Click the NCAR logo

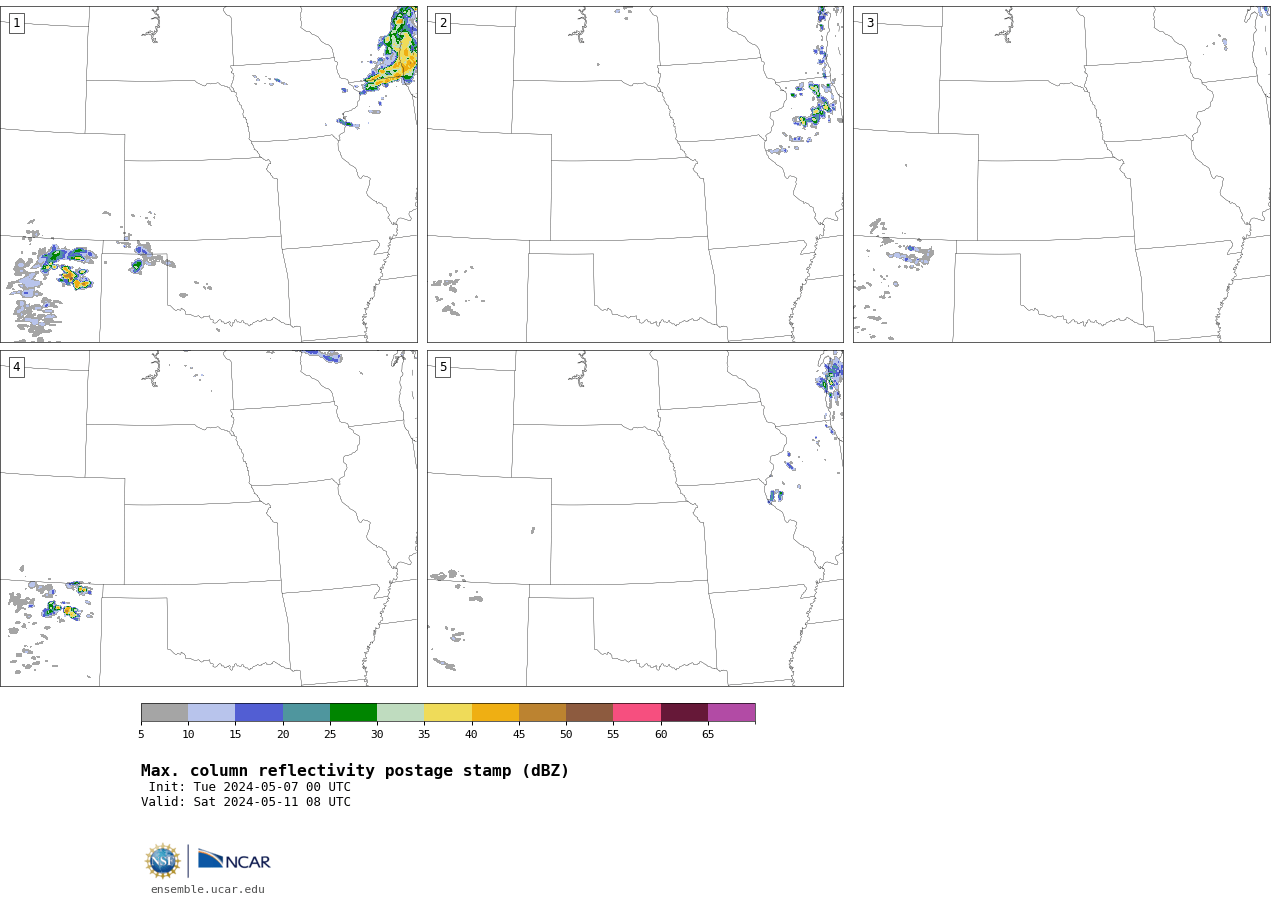tap(234, 860)
